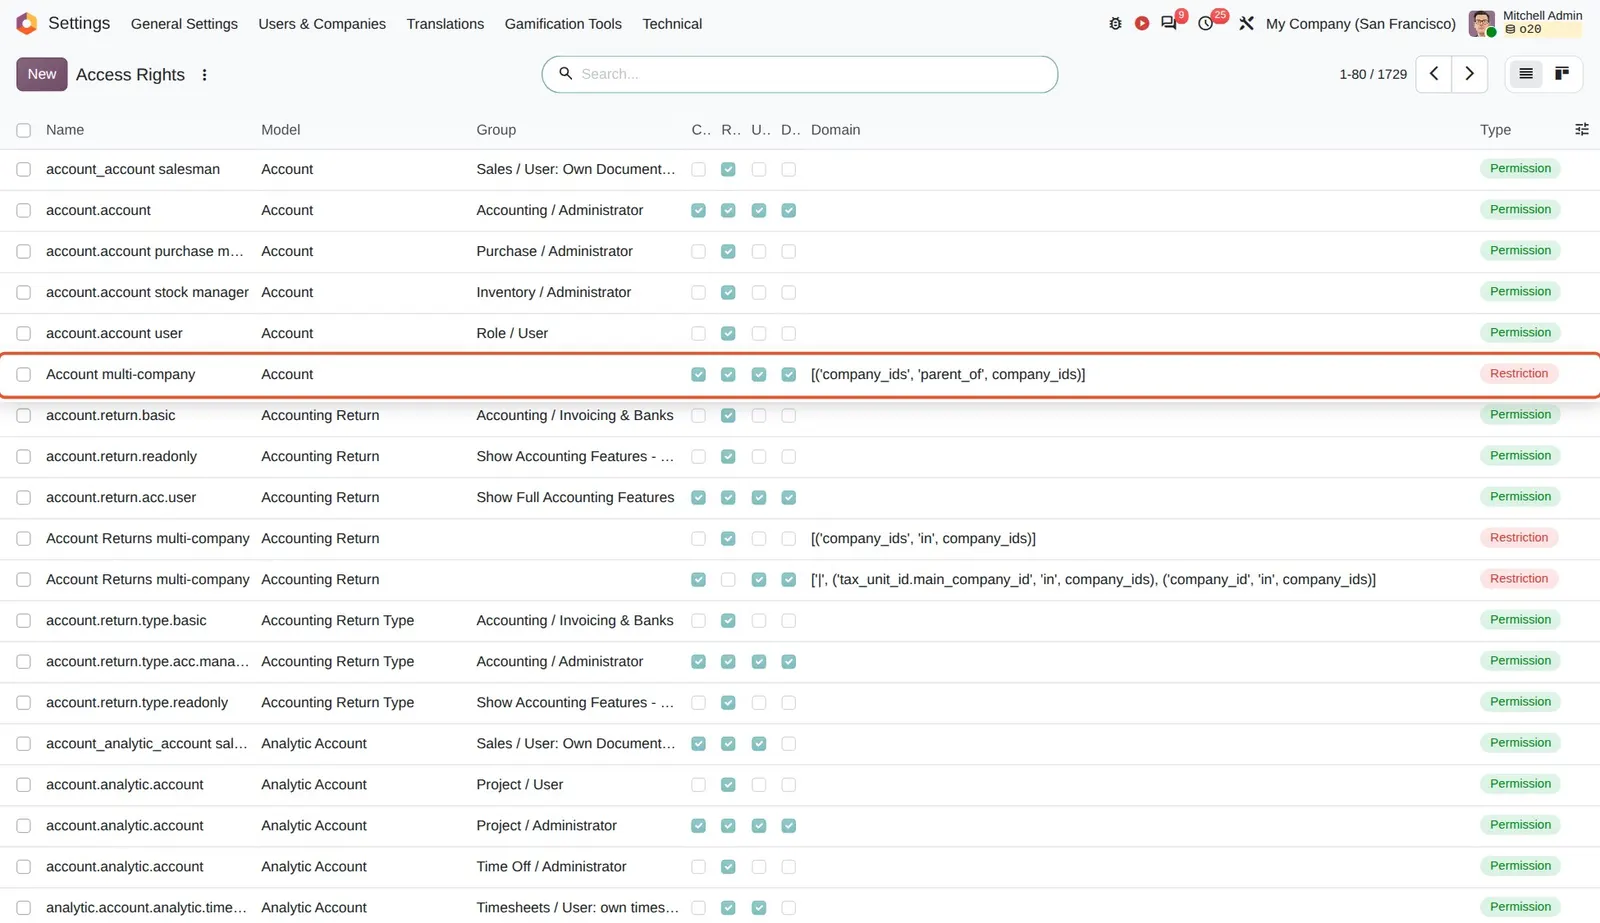
Task: Click the domain "[('company_ids', 'in', company_ids)]"
Action: pyautogui.click(x=923, y=539)
